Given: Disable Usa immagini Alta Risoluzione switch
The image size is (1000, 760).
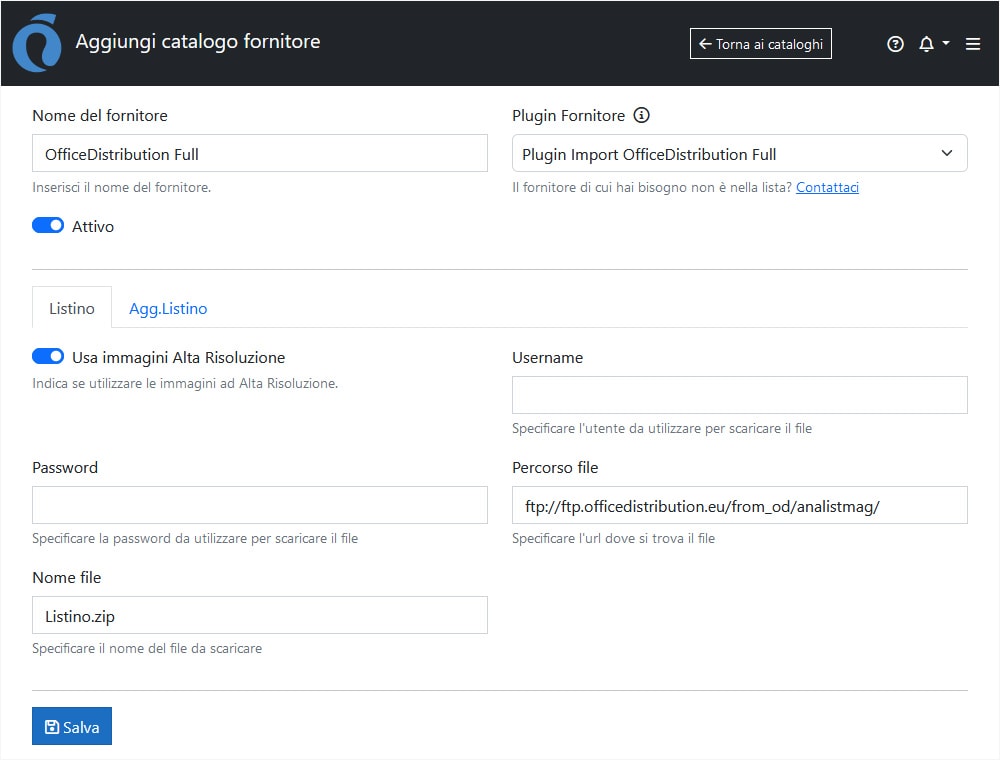Looking at the screenshot, I should coord(48,357).
